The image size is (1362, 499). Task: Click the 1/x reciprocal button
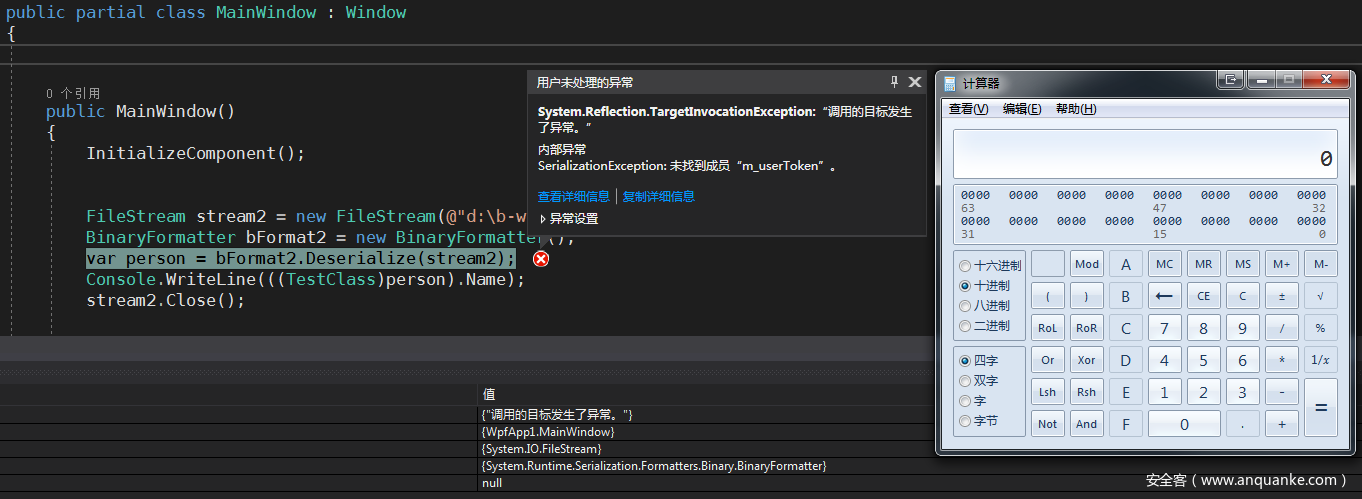(x=1320, y=360)
